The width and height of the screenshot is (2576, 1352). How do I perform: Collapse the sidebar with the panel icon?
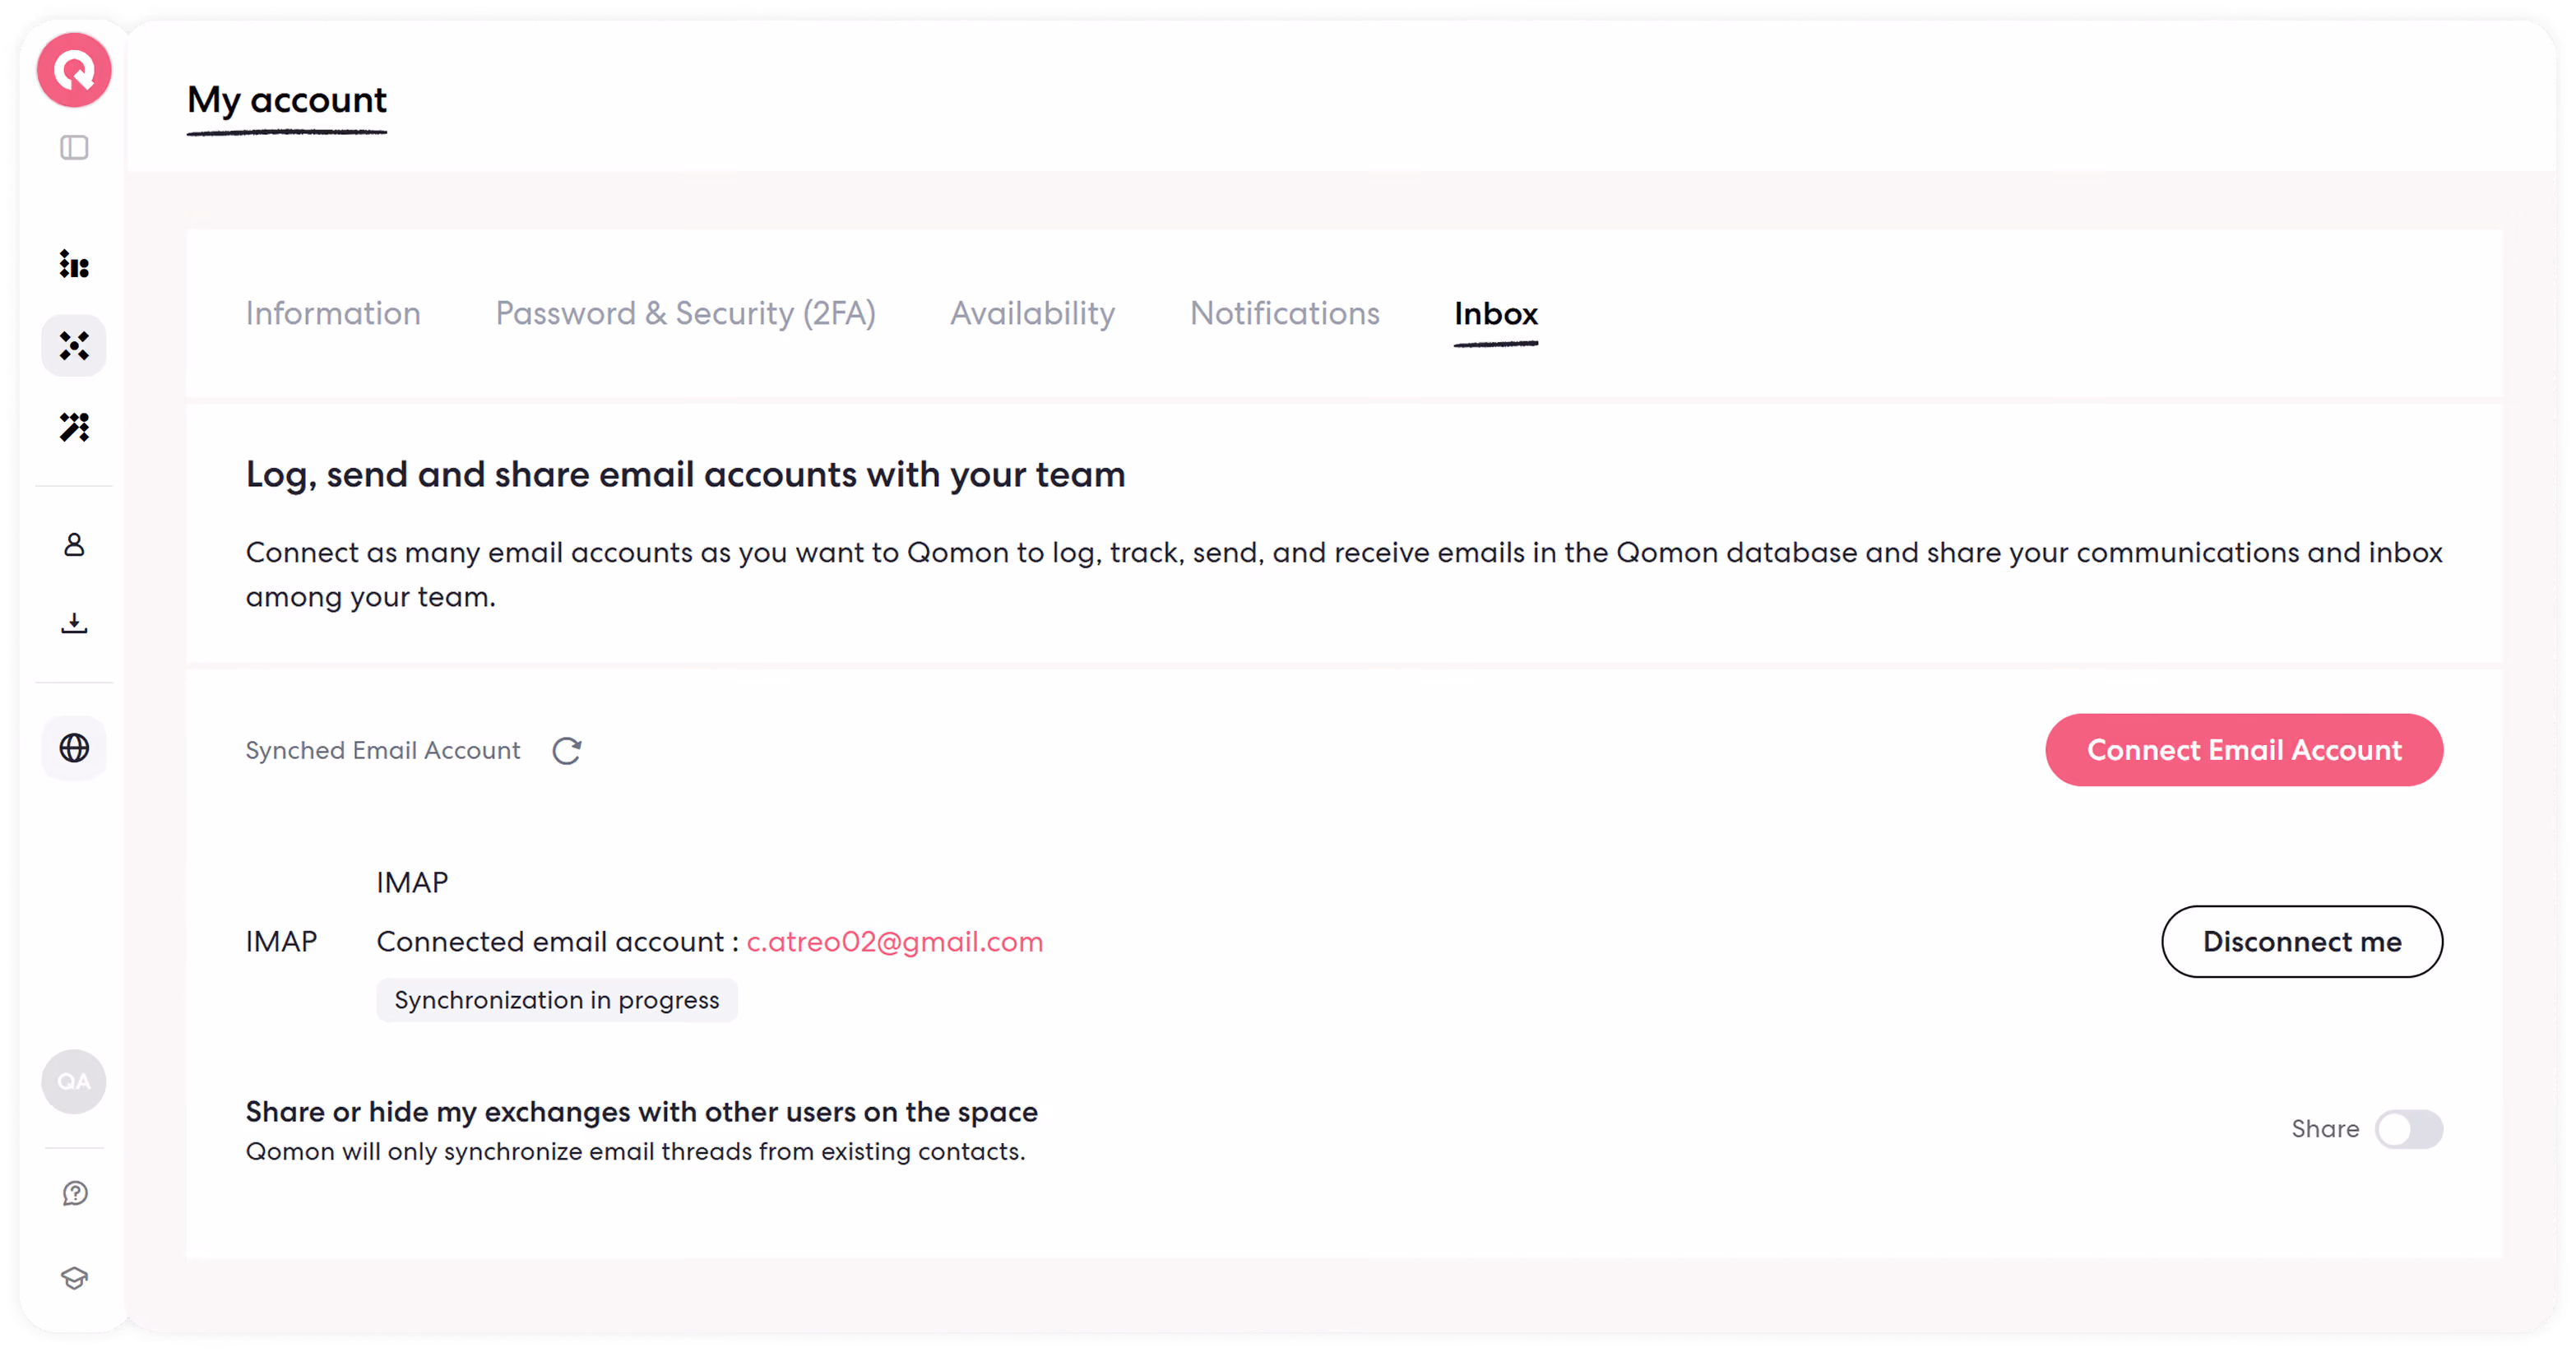[x=74, y=148]
